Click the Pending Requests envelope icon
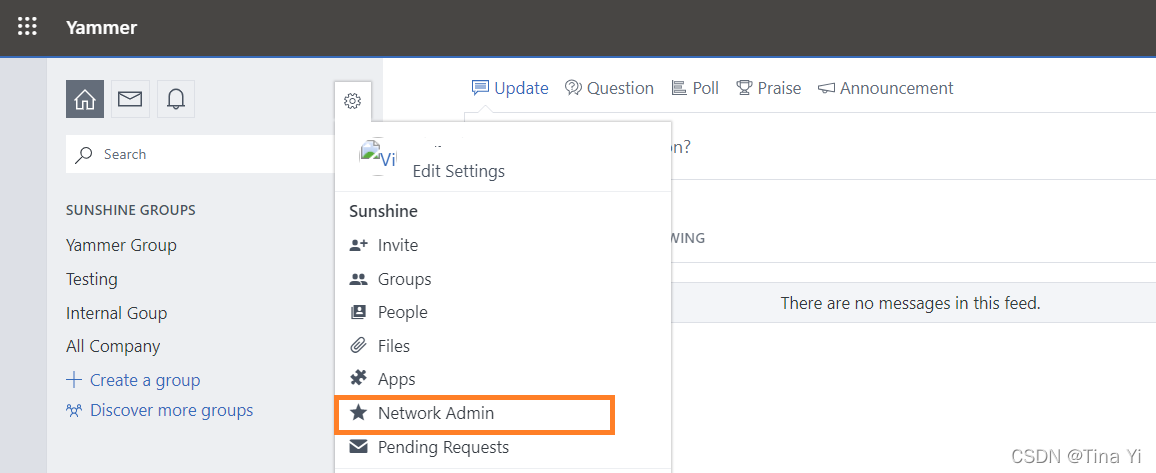 pyautogui.click(x=358, y=446)
